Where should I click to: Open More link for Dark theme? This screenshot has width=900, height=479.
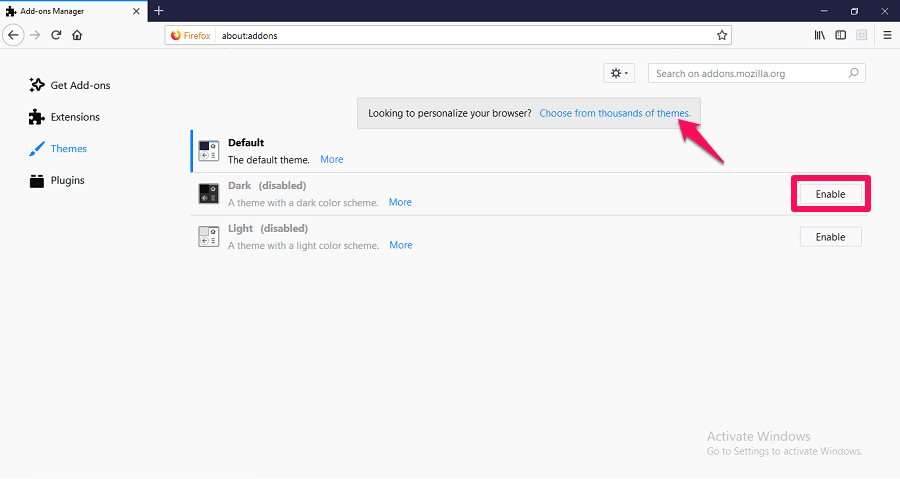400,202
